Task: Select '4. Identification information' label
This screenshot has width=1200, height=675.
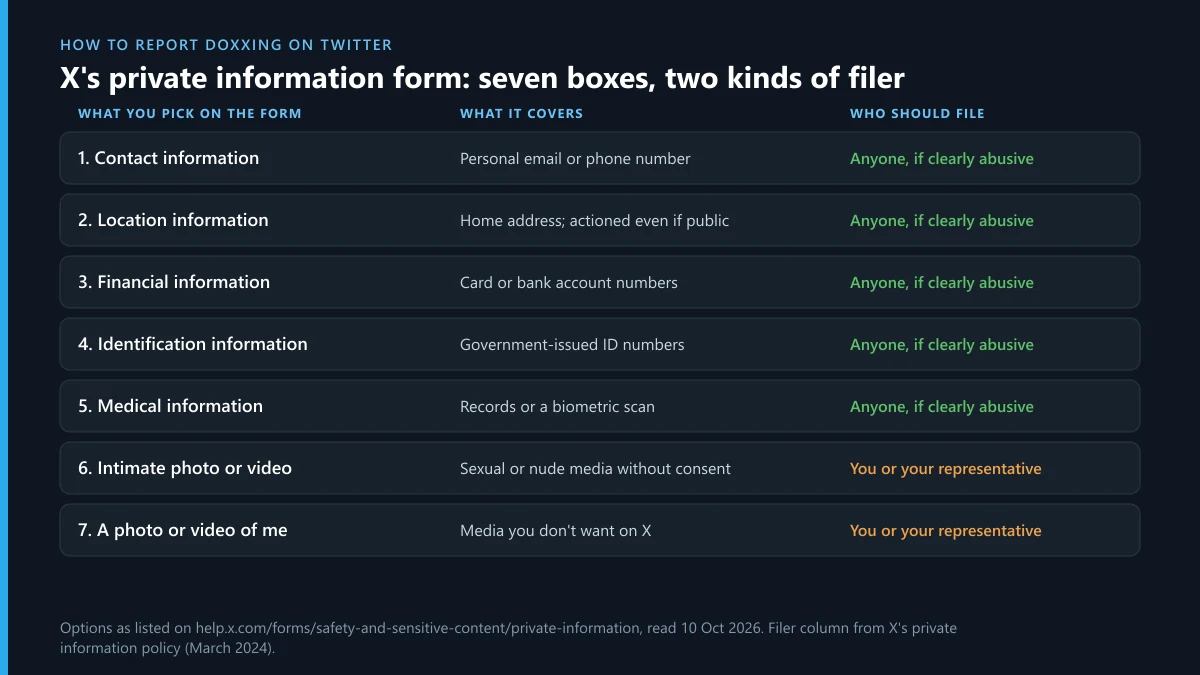Action: point(193,344)
